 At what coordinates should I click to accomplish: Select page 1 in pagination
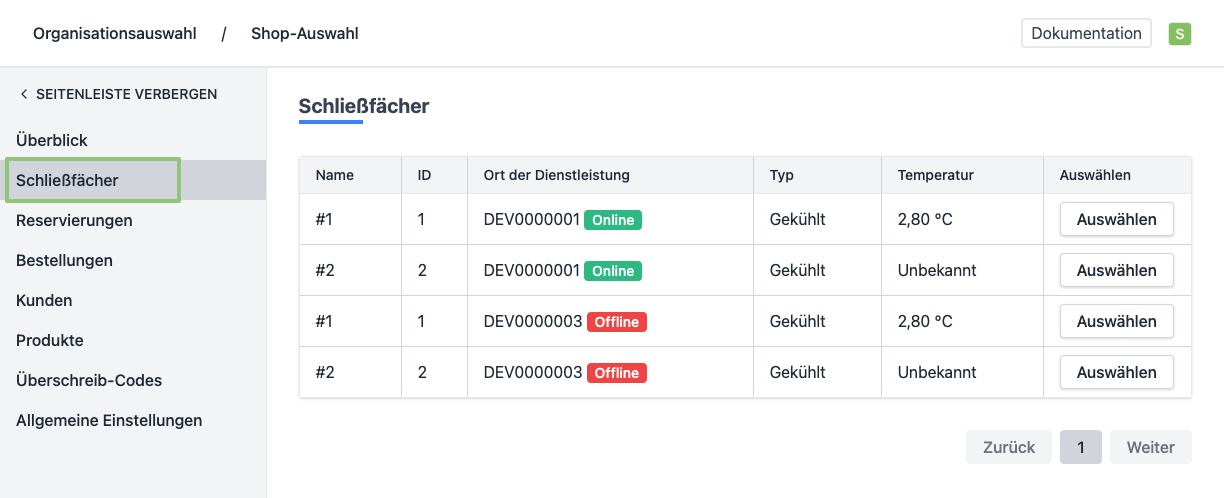[x=1080, y=447]
